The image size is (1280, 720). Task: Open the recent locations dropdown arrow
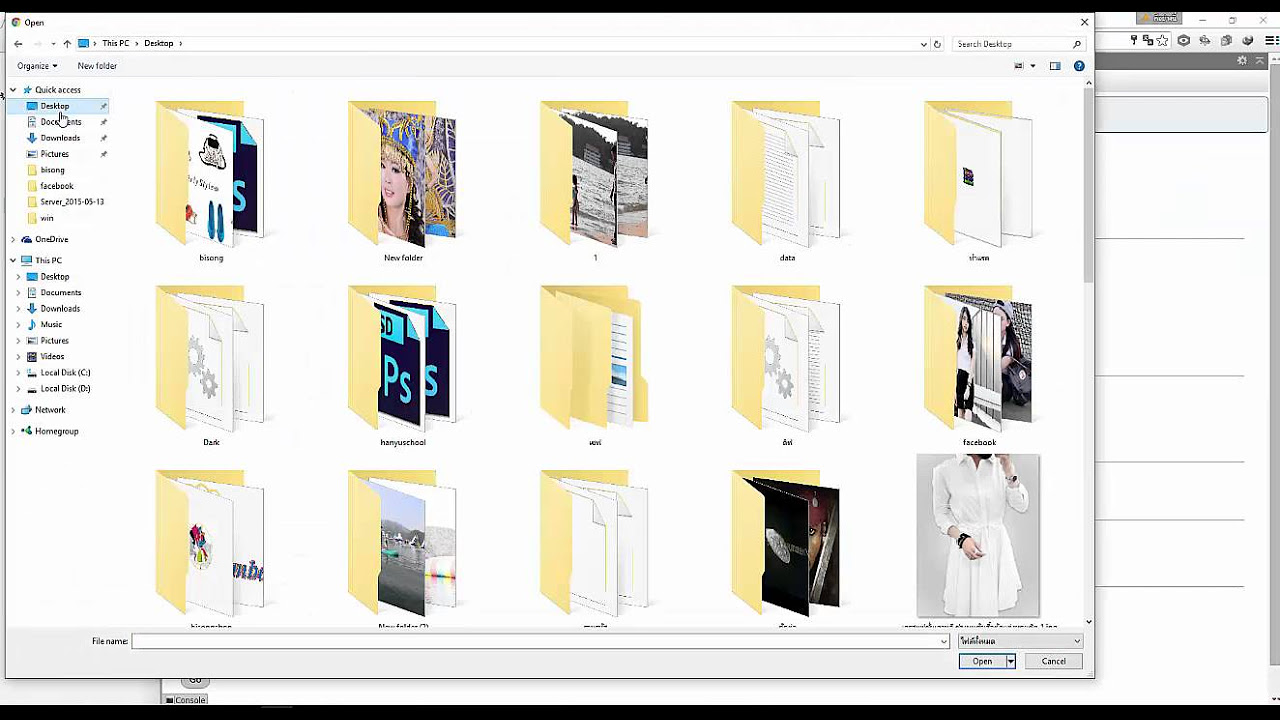click(53, 44)
